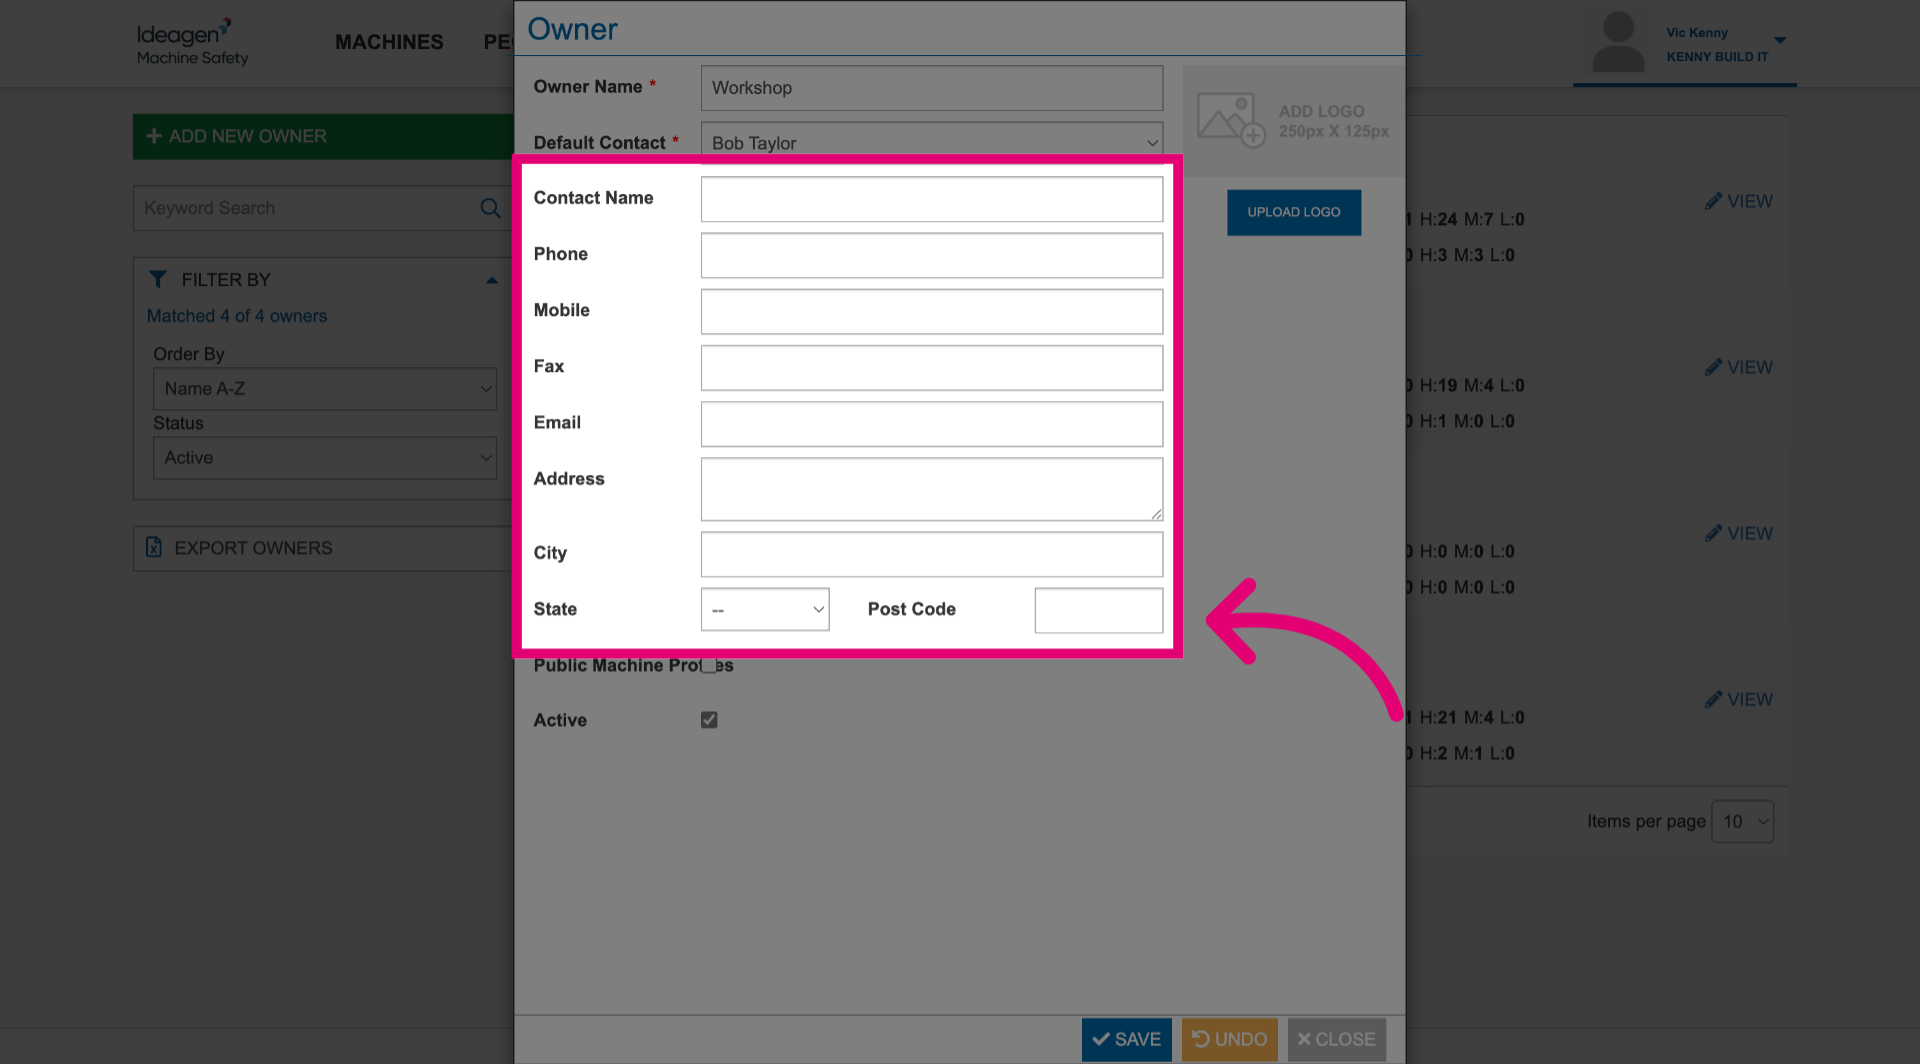Toggle the Active checkbox

(709, 720)
